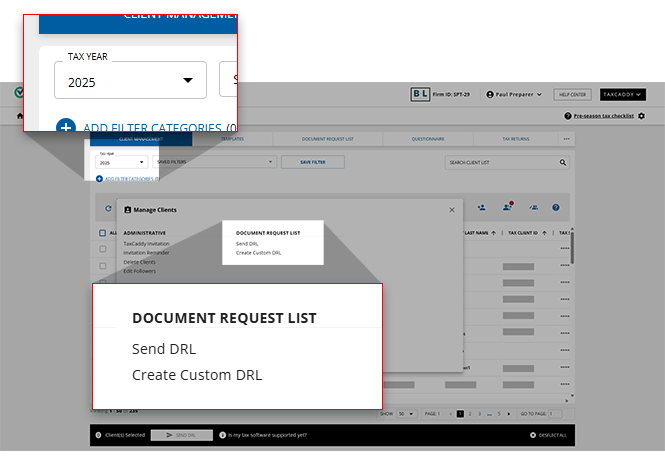Sort by Tax Client ID using its arrow
This screenshot has width=665, height=475.
pyautogui.click(x=544, y=233)
